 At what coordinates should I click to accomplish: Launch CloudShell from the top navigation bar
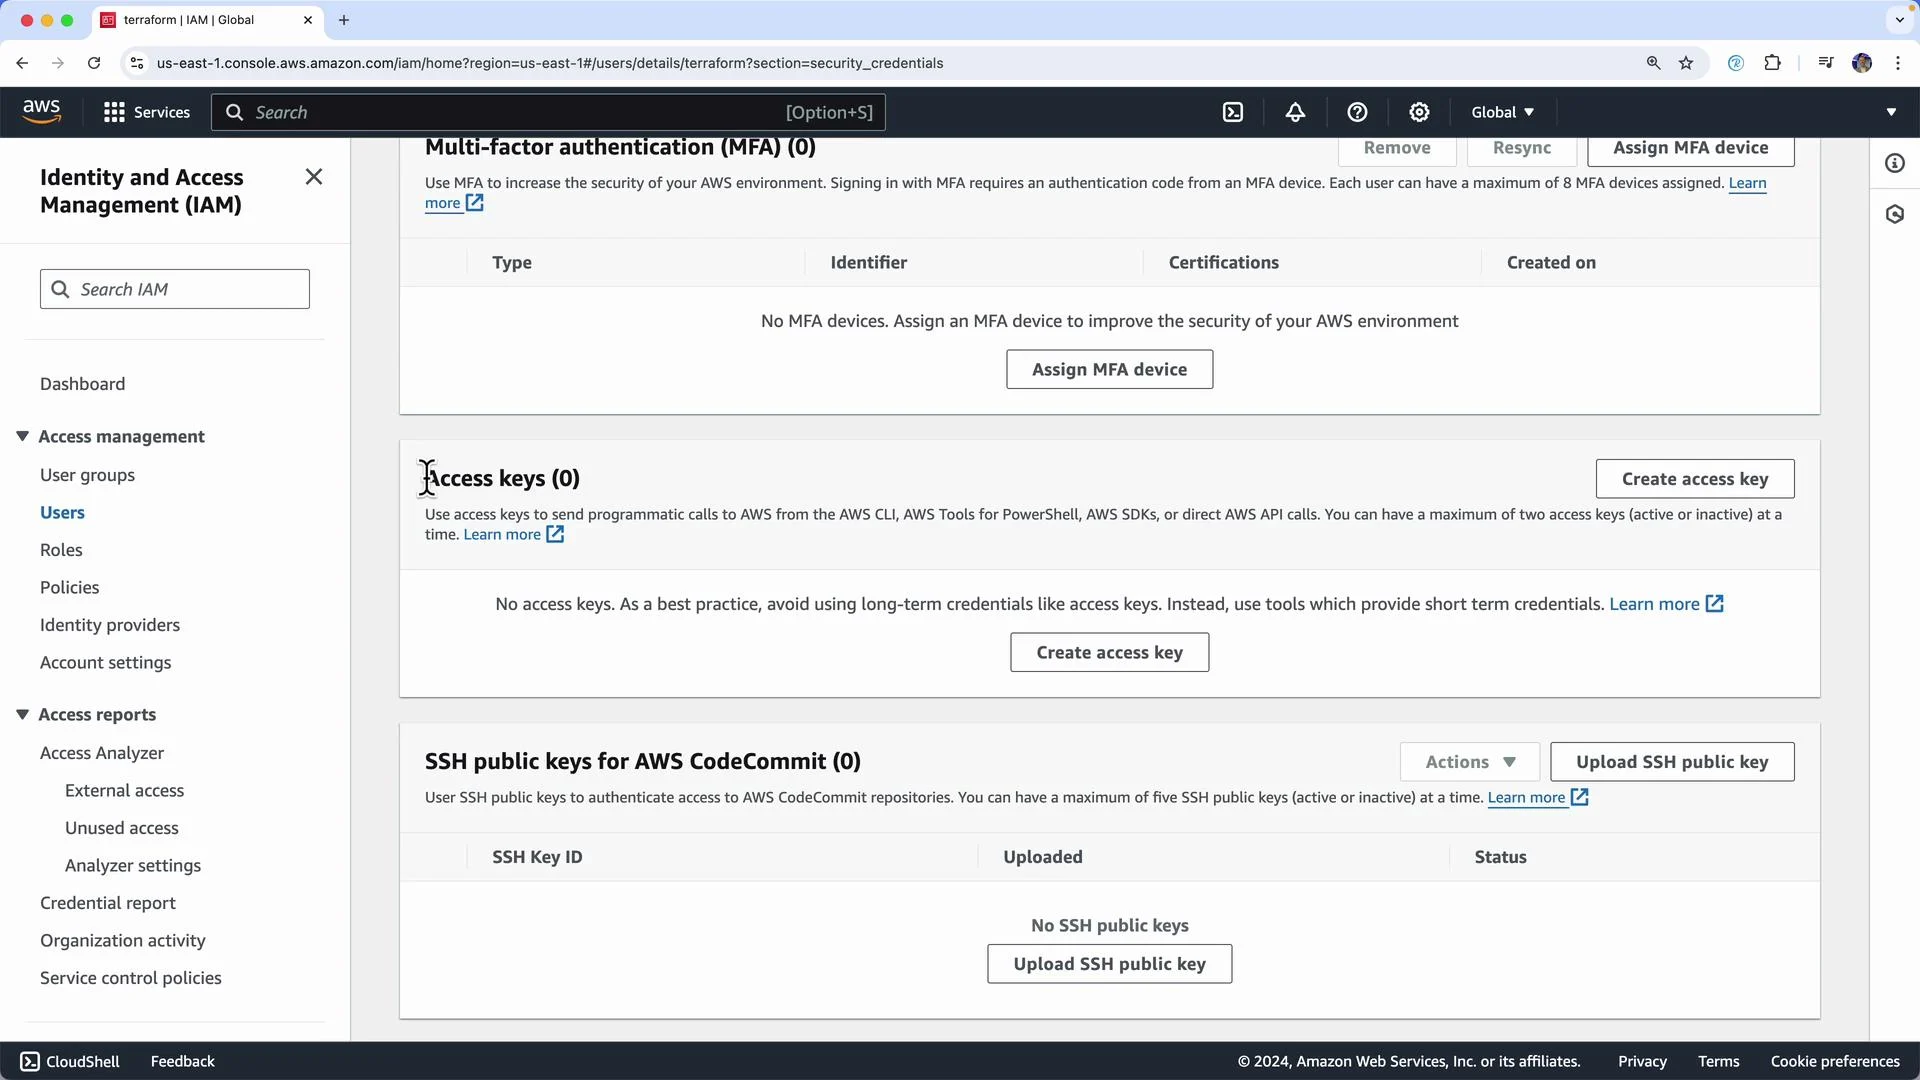click(1233, 112)
